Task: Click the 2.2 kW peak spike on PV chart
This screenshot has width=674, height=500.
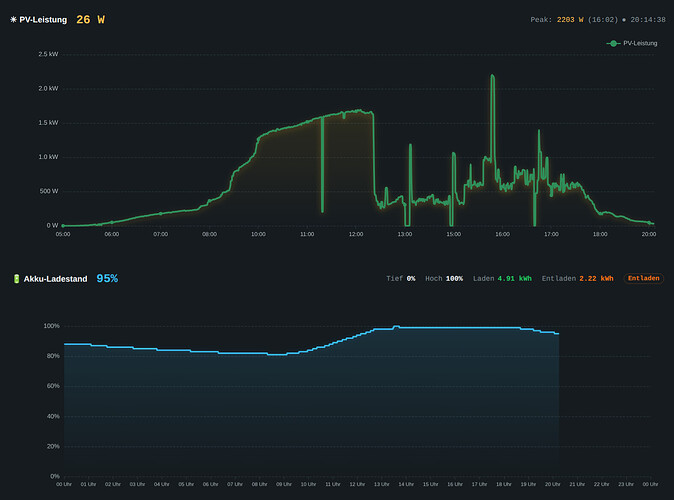Action: [x=492, y=76]
